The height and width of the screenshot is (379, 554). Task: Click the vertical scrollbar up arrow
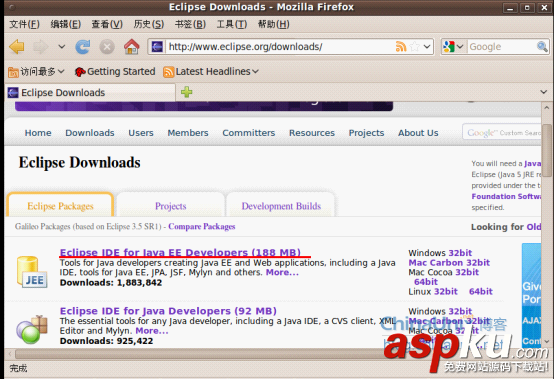(546, 107)
